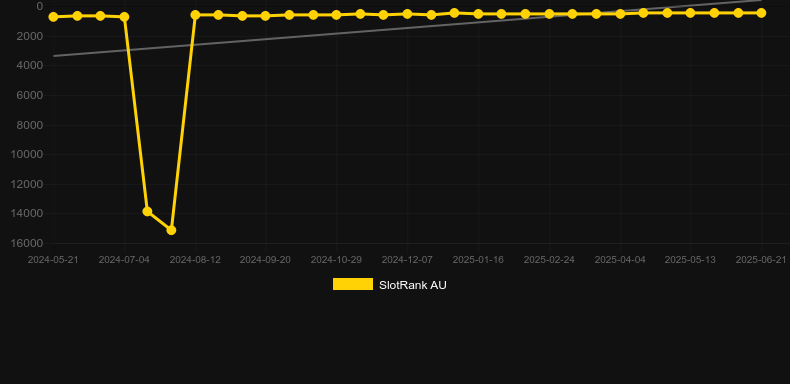Click the data point above 2025-05-13
The image size is (790, 384).
tap(690, 13)
